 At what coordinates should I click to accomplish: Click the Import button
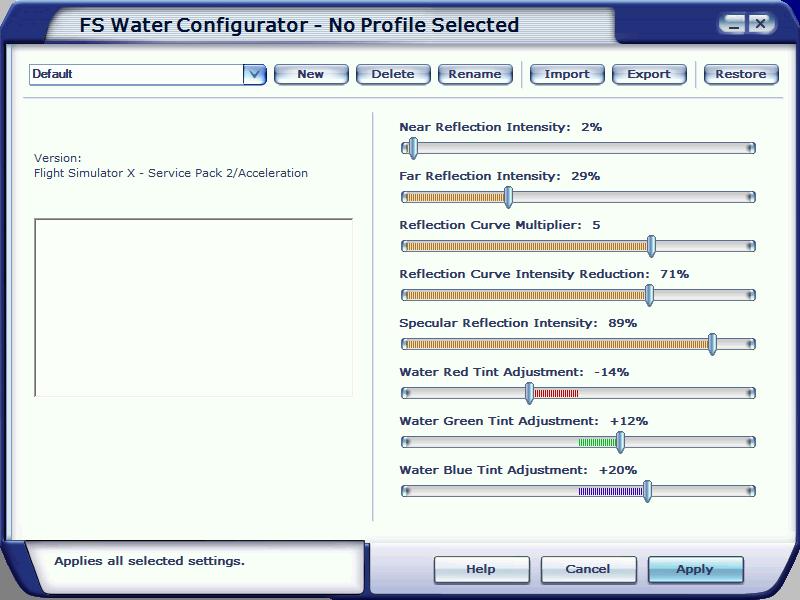tap(566, 74)
